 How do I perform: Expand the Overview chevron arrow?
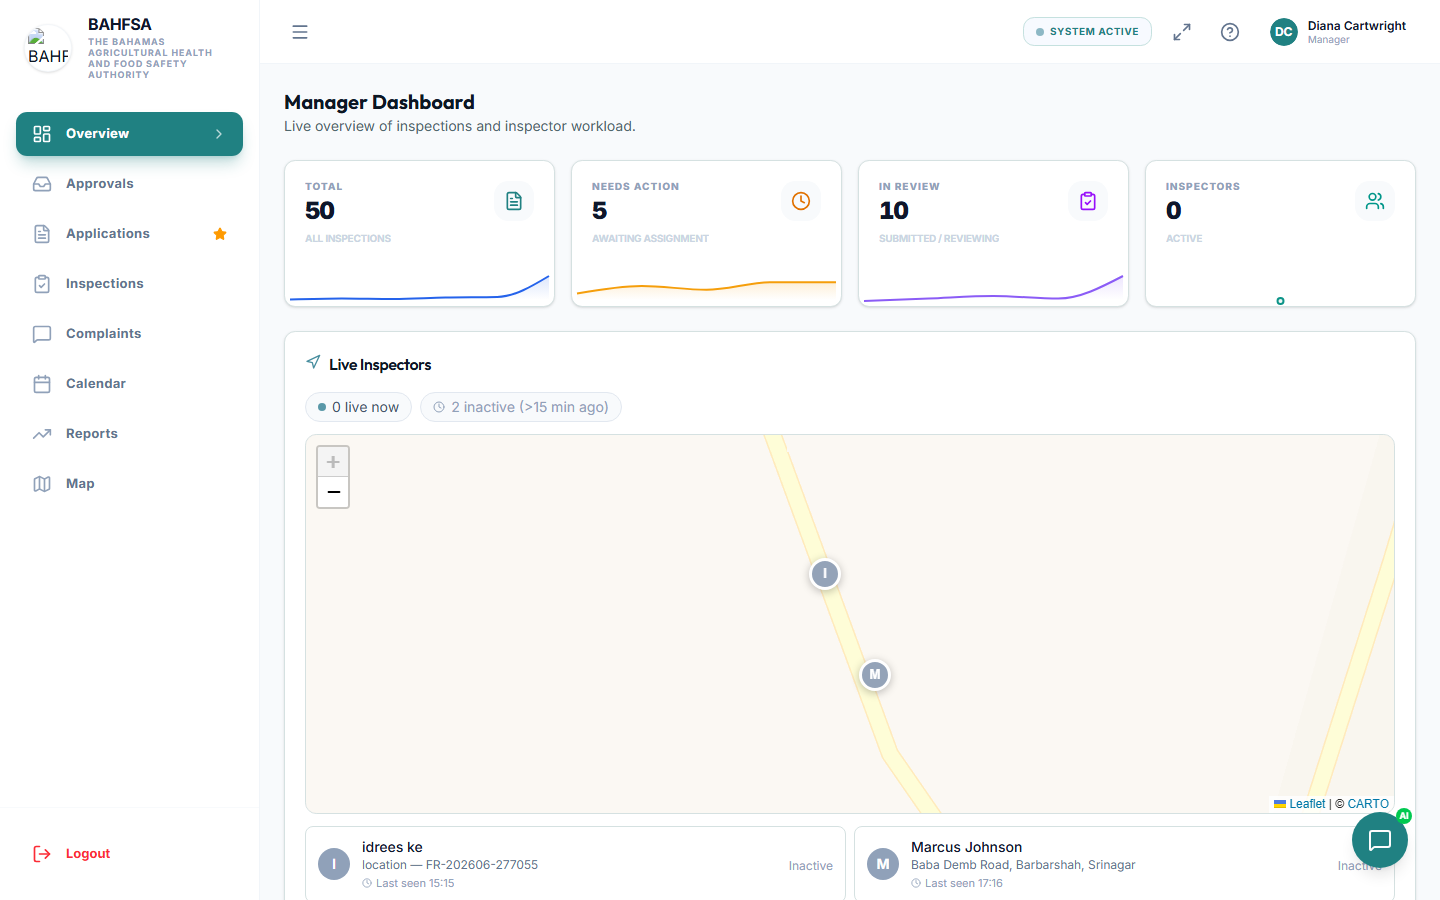tap(219, 134)
